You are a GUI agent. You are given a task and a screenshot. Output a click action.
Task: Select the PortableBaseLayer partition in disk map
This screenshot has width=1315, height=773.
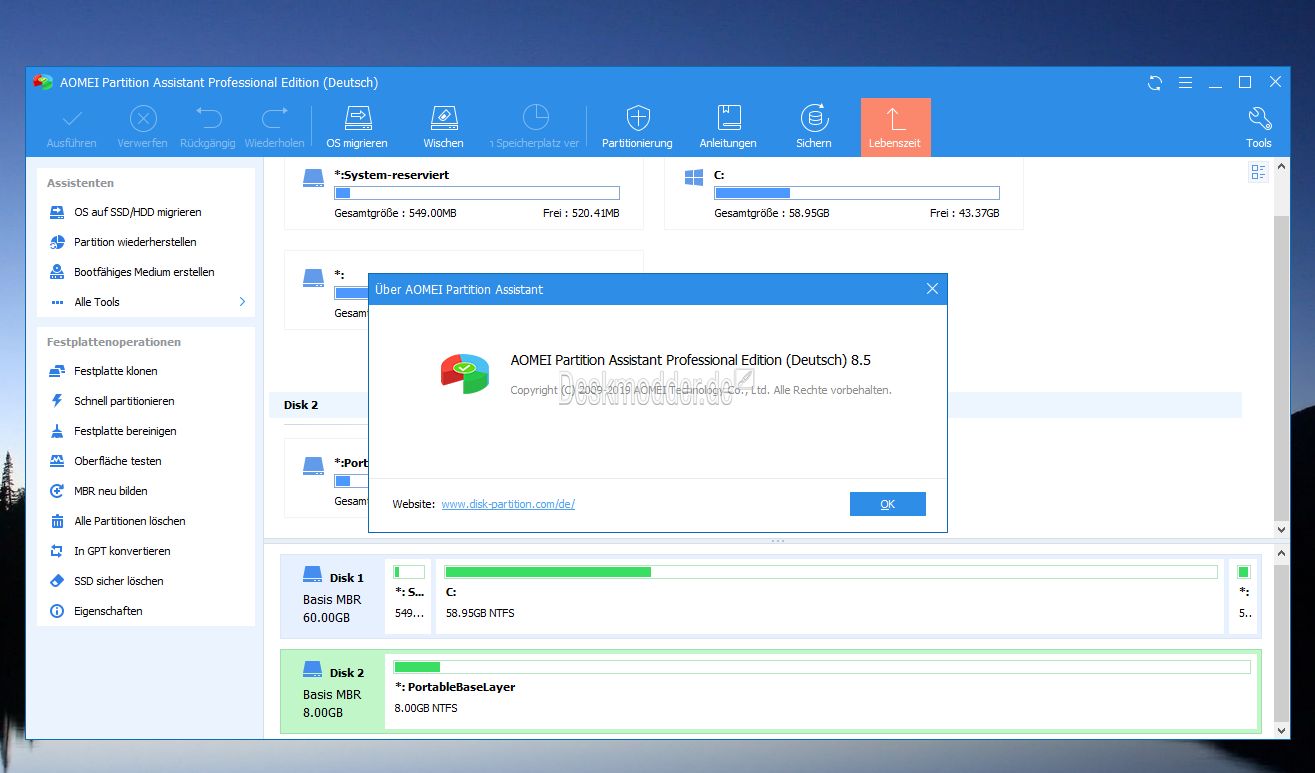pos(823,692)
